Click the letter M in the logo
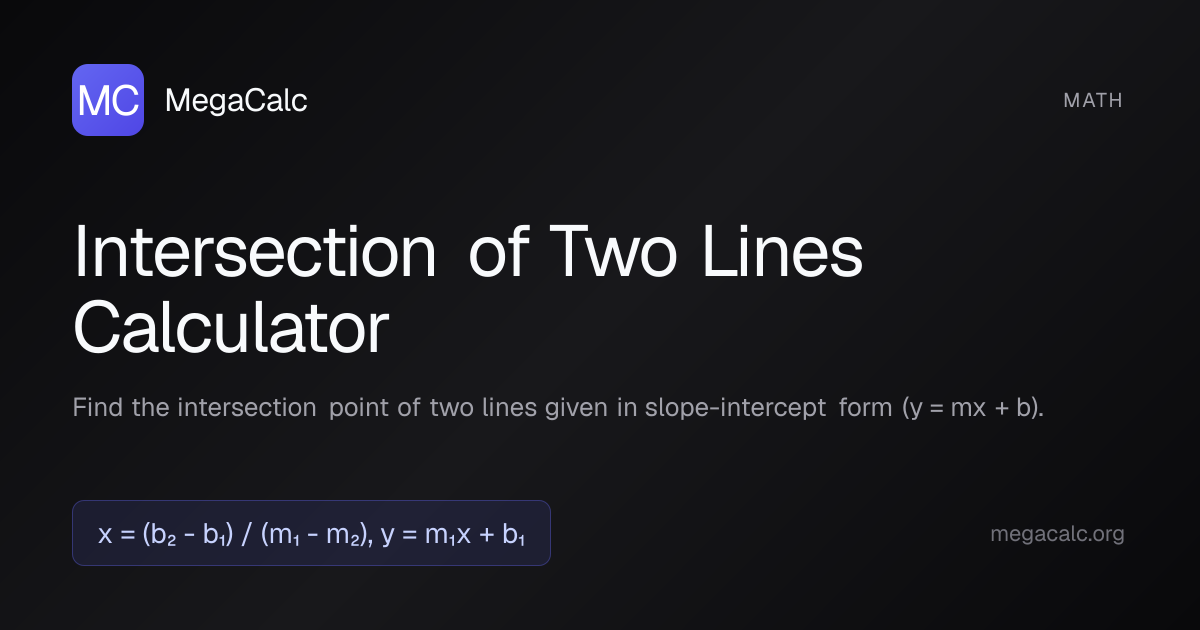Viewport: 1200px width, 630px height. coord(94,101)
